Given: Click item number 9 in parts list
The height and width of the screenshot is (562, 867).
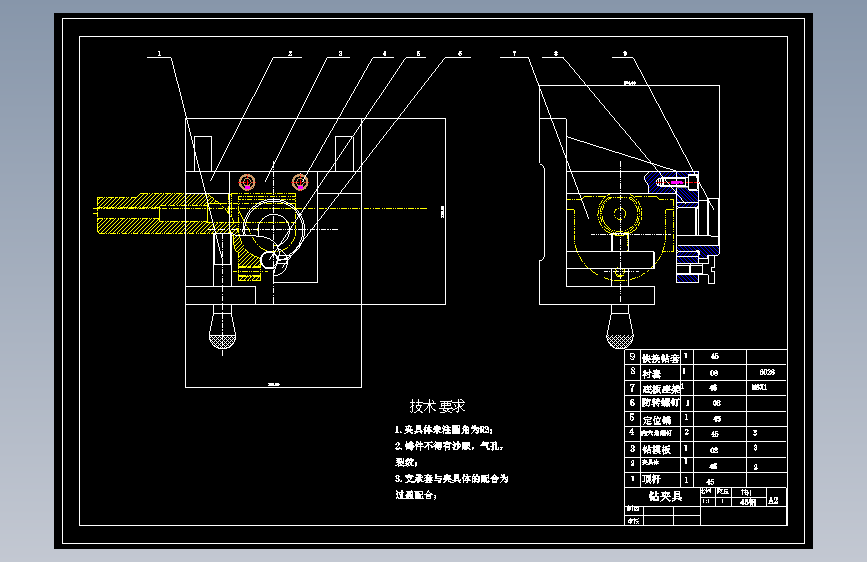Looking at the screenshot, I should (x=633, y=357).
